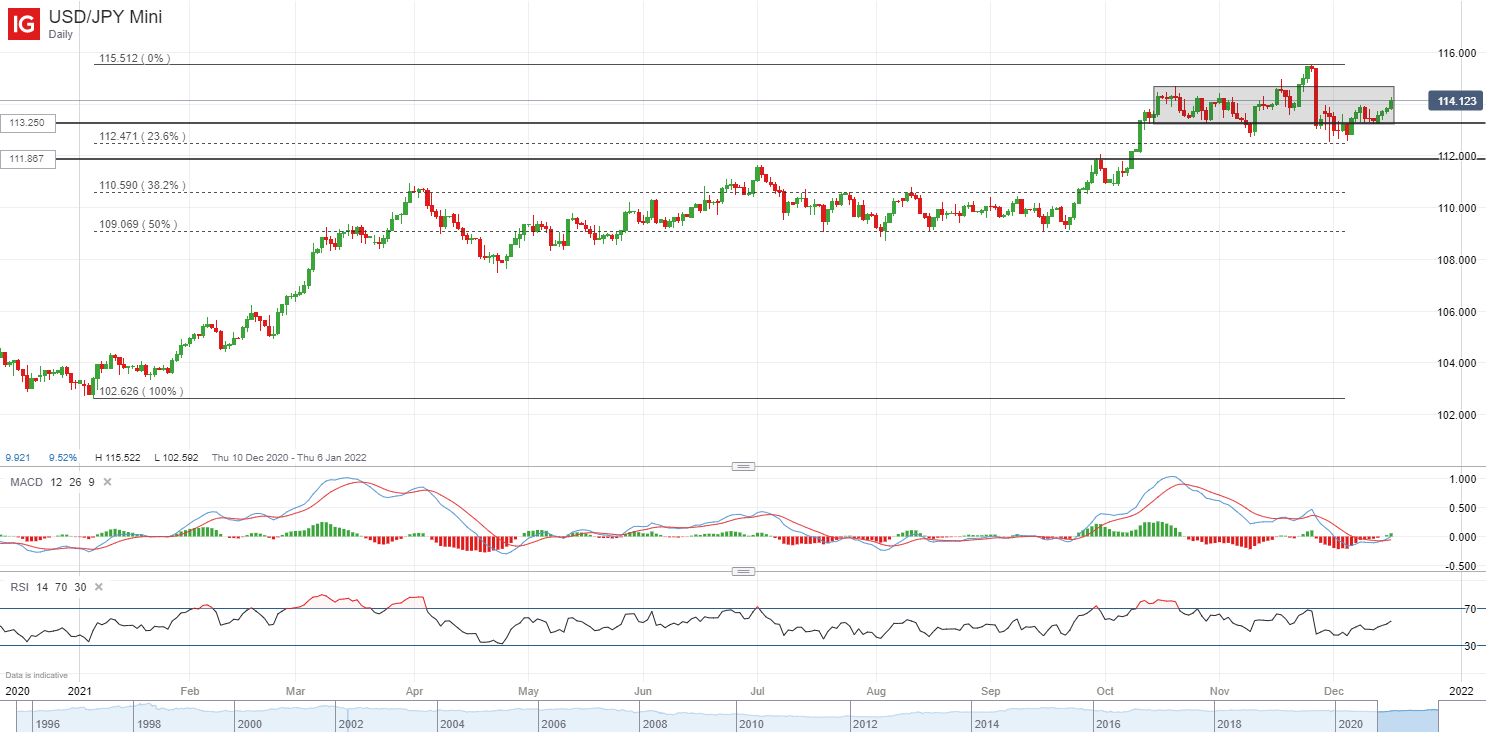This screenshot has height=732, width=1486.
Task: Click the grey shaded rectangle drawing
Action: point(1273,105)
